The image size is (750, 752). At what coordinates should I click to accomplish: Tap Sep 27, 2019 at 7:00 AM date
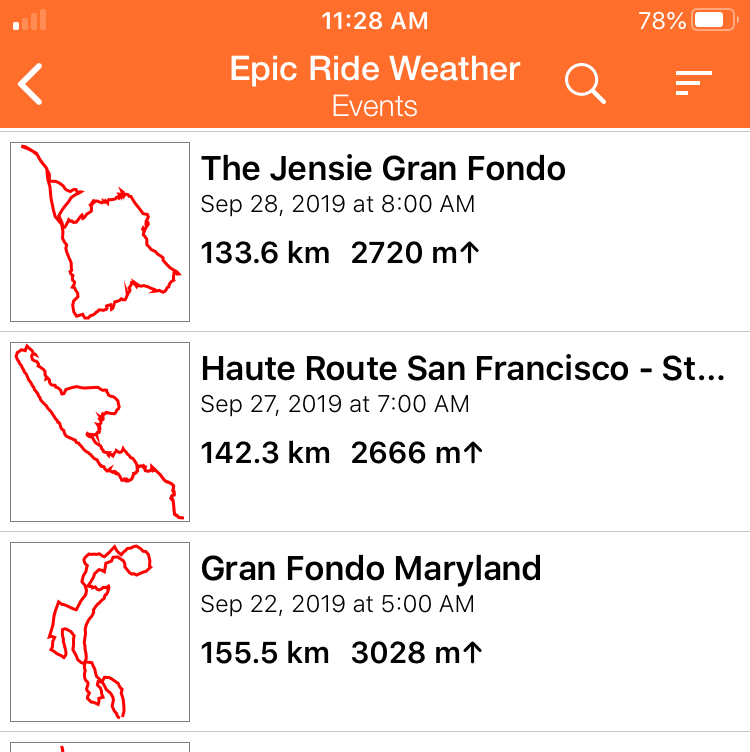[x=335, y=404]
